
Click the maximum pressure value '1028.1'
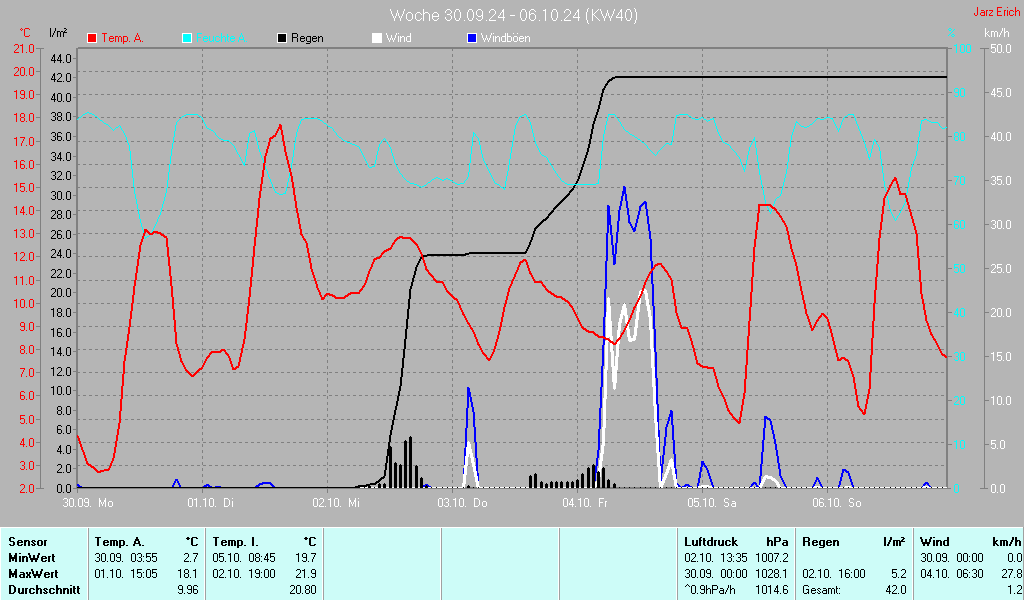(772, 574)
